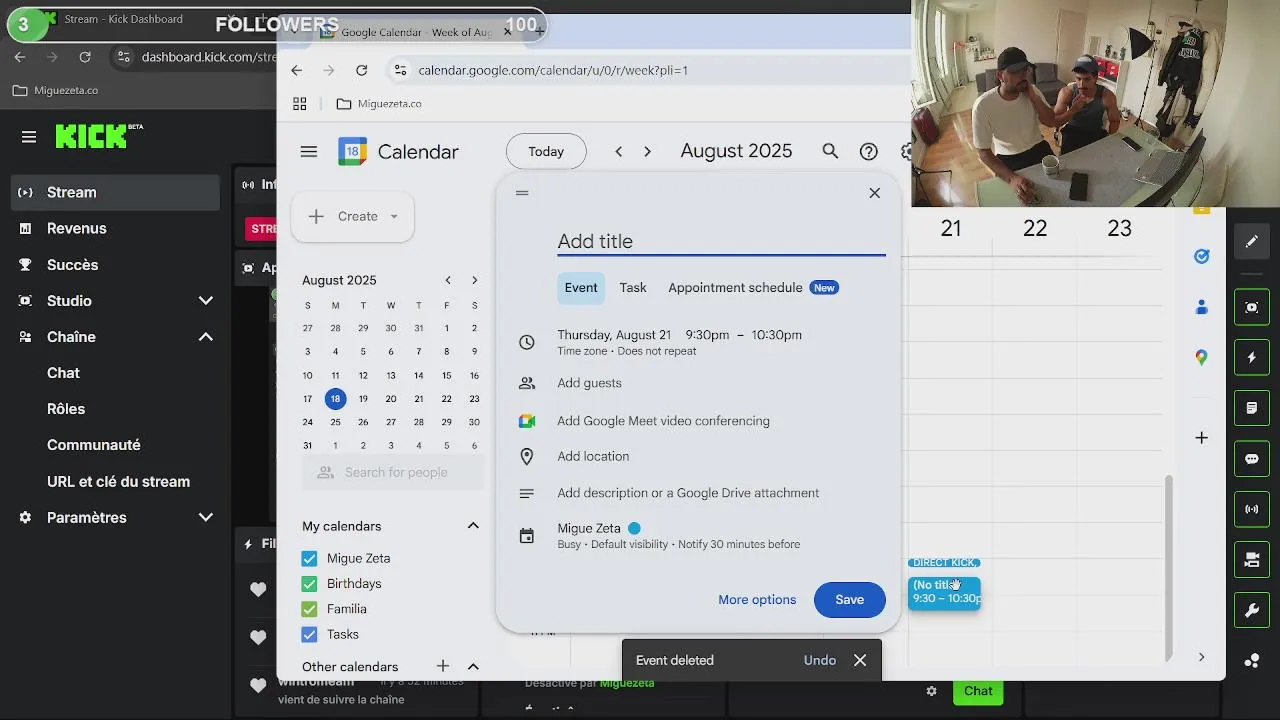This screenshot has width=1280, height=720.
Task: Expand Paramètres menu in Kick sidebar
Action: [x=206, y=518]
